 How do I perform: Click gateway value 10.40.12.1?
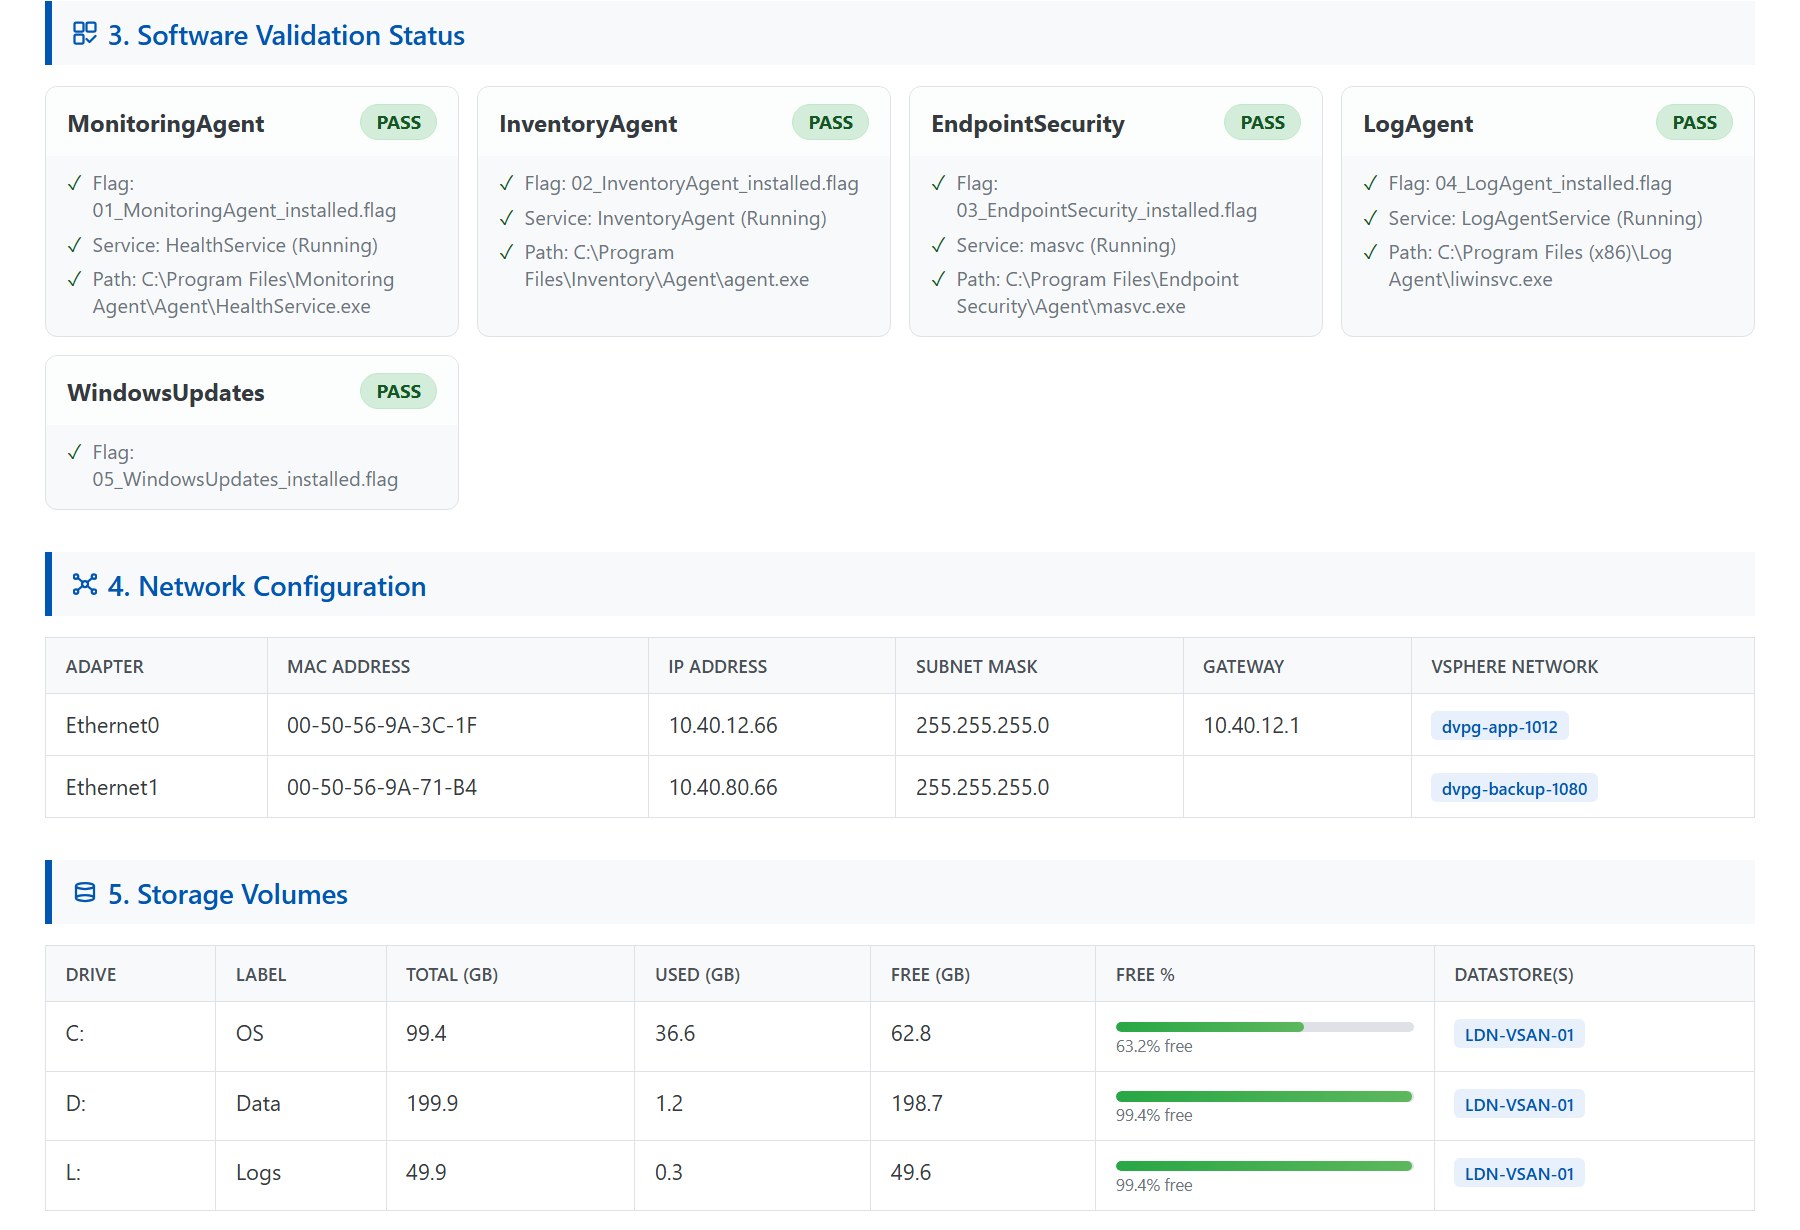[1251, 725]
